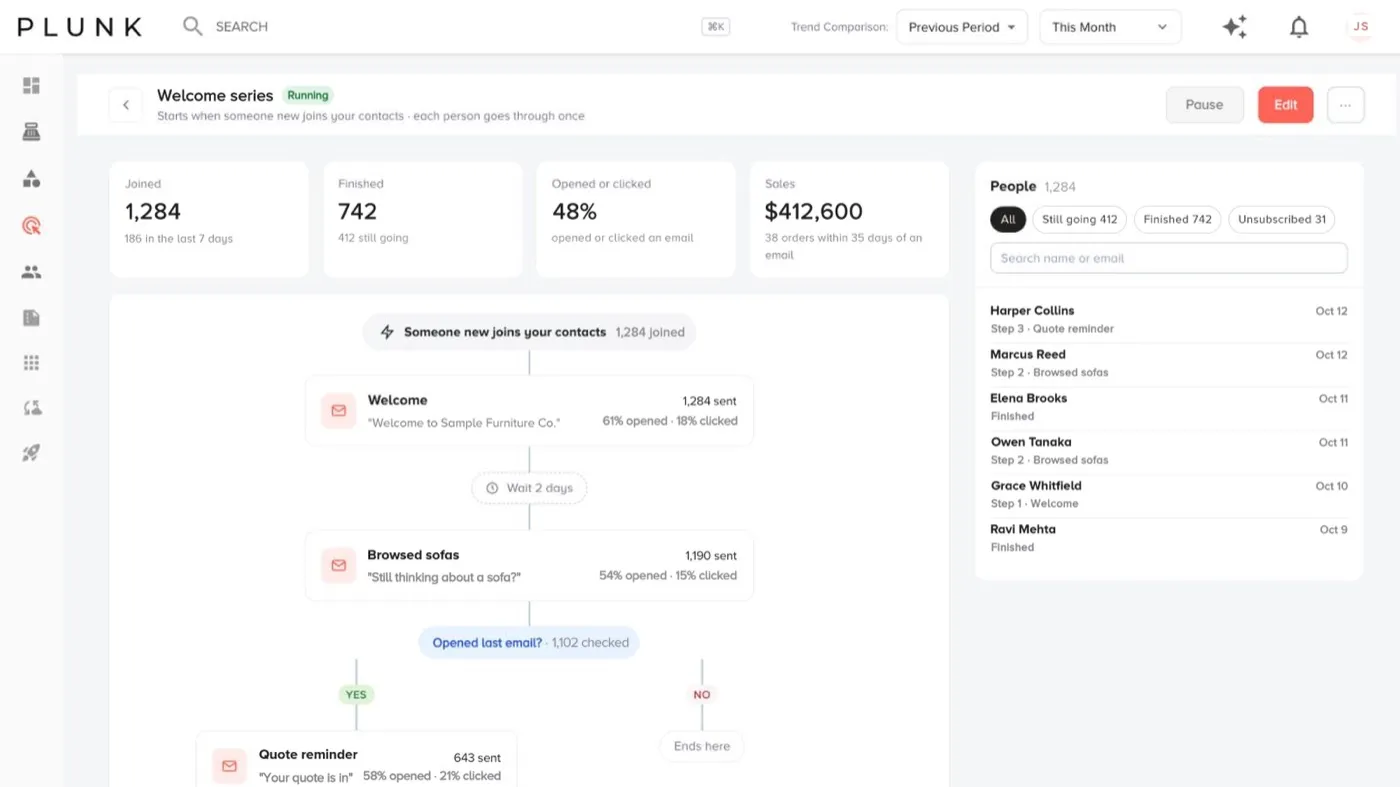Click the ⌘K shortcut badge

pyautogui.click(x=716, y=27)
